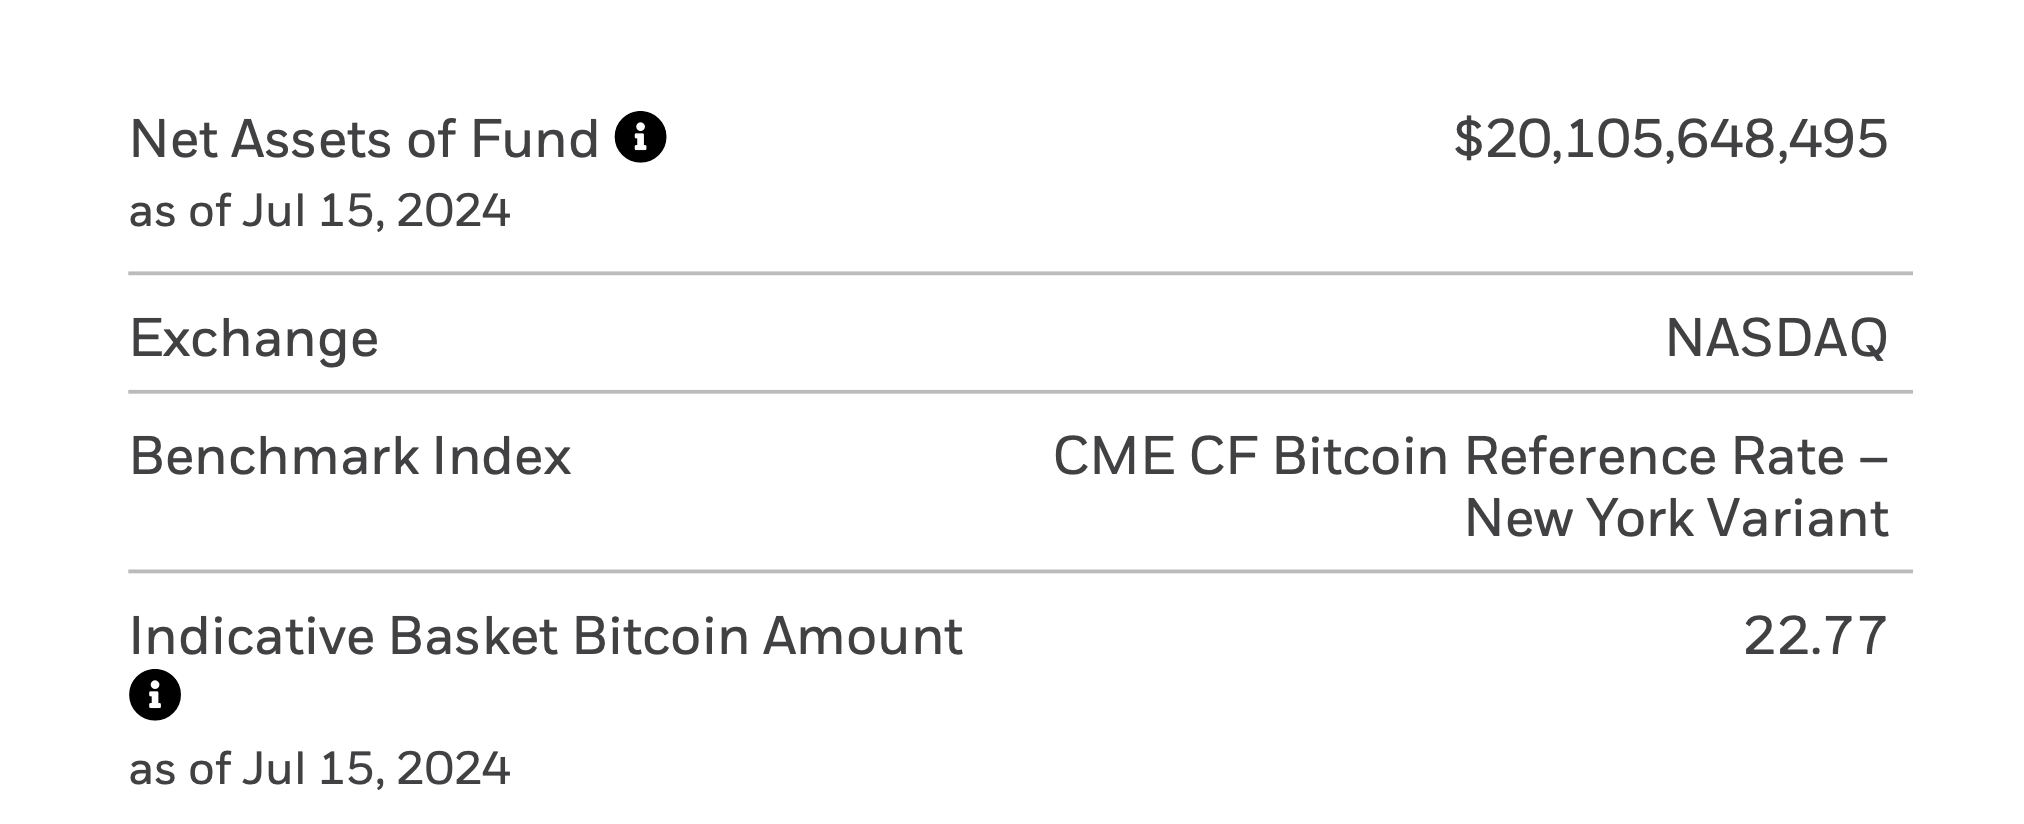Image resolution: width=2024 pixels, height=824 pixels.
Task: Click the Exchange label
Action: tap(254, 338)
